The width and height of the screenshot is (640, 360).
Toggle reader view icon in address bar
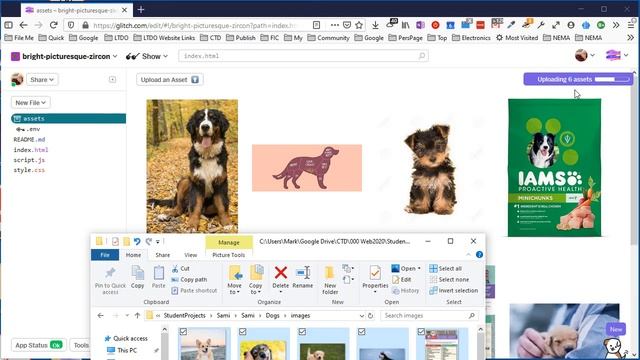[x=316, y=25]
